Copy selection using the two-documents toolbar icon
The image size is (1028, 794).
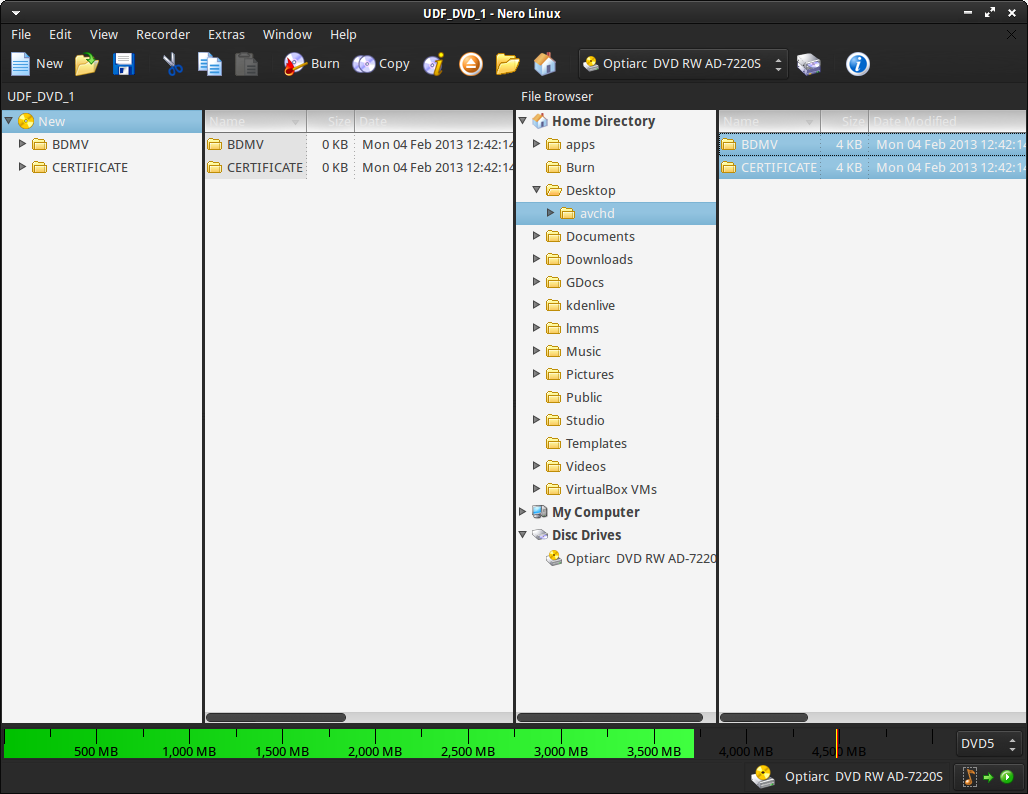[210, 64]
